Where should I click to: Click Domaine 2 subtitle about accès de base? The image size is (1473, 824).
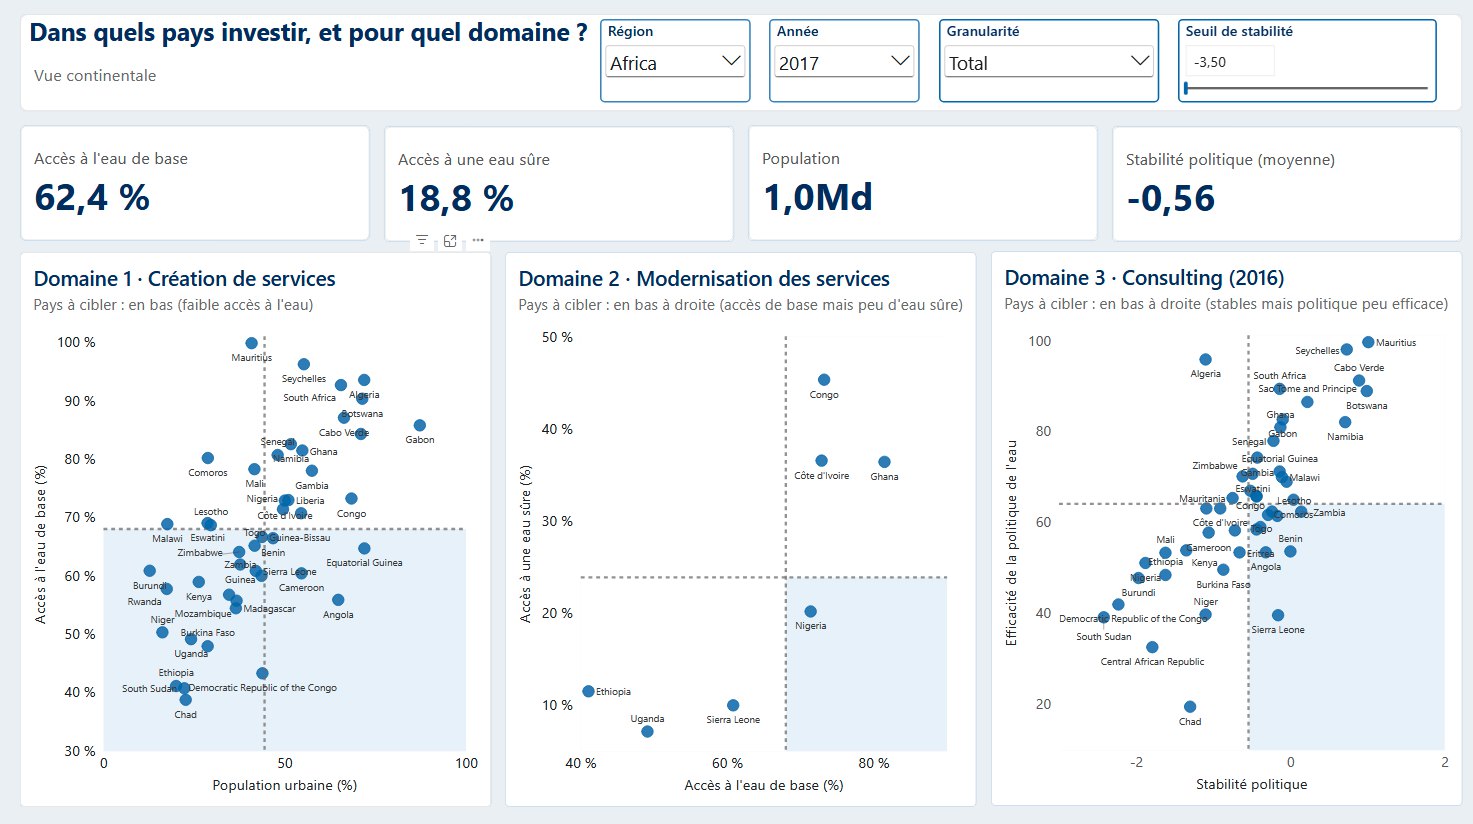point(741,305)
